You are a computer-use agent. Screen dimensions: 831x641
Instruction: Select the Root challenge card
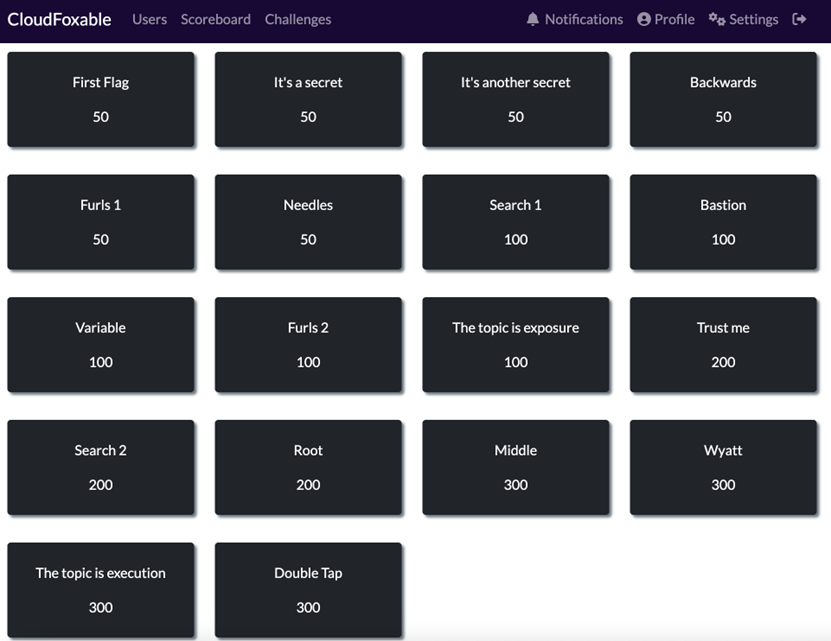point(308,467)
